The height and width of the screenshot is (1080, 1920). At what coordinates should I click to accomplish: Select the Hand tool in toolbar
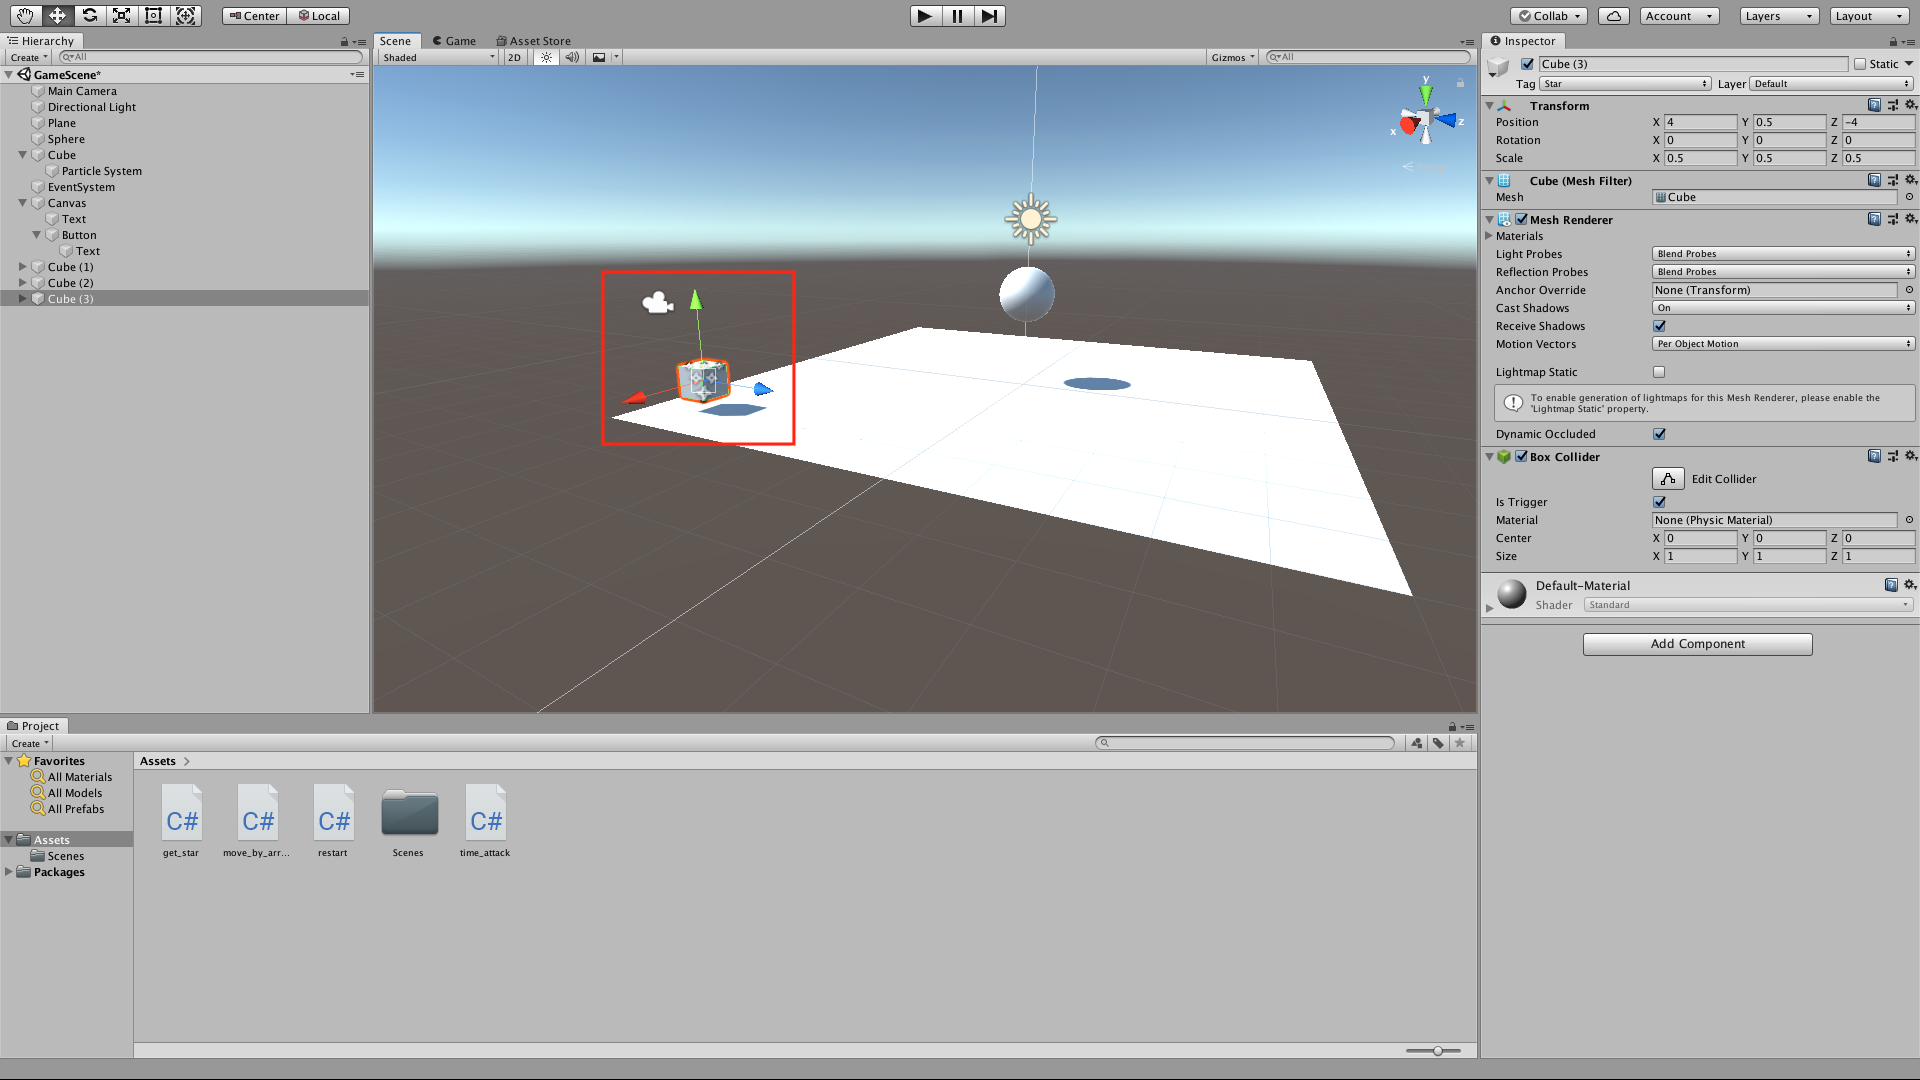click(x=25, y=15)
